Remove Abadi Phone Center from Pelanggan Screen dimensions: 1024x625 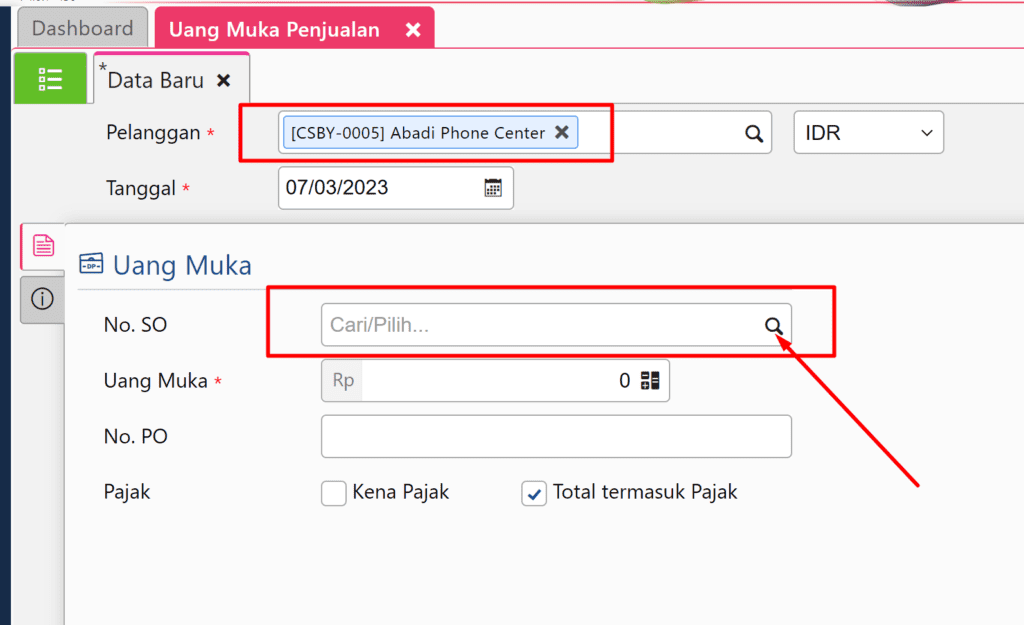point(562,132)
